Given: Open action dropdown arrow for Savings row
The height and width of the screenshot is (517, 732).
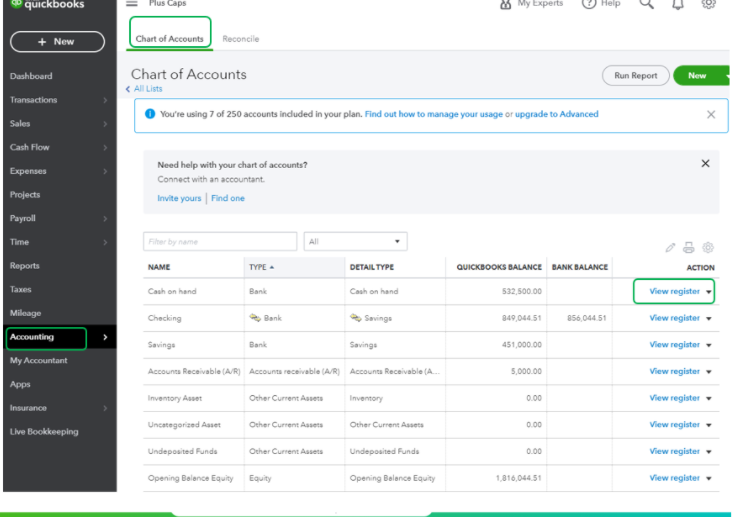Looking at the screenshot, I should [709, 345].
